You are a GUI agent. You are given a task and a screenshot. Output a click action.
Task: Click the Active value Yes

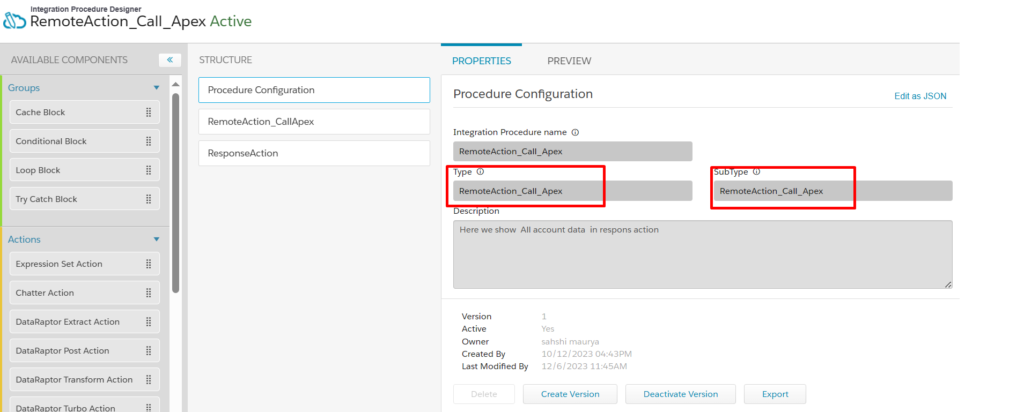tap(548, 329)
